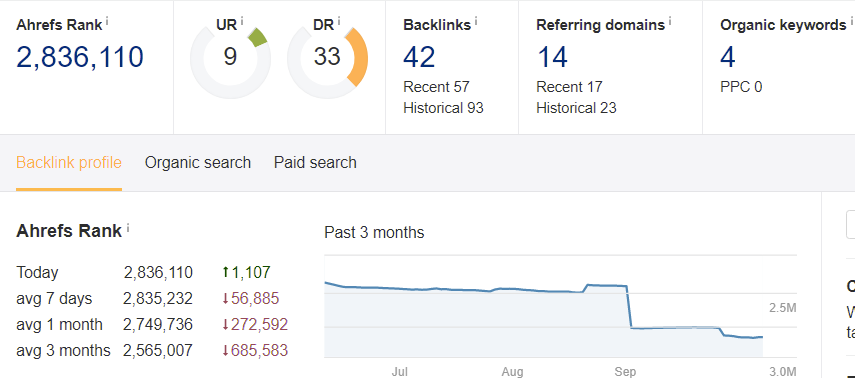Screen dimensions: 855x378
Task: Open the 42 backlinks count link
Action: coord(419,57)
